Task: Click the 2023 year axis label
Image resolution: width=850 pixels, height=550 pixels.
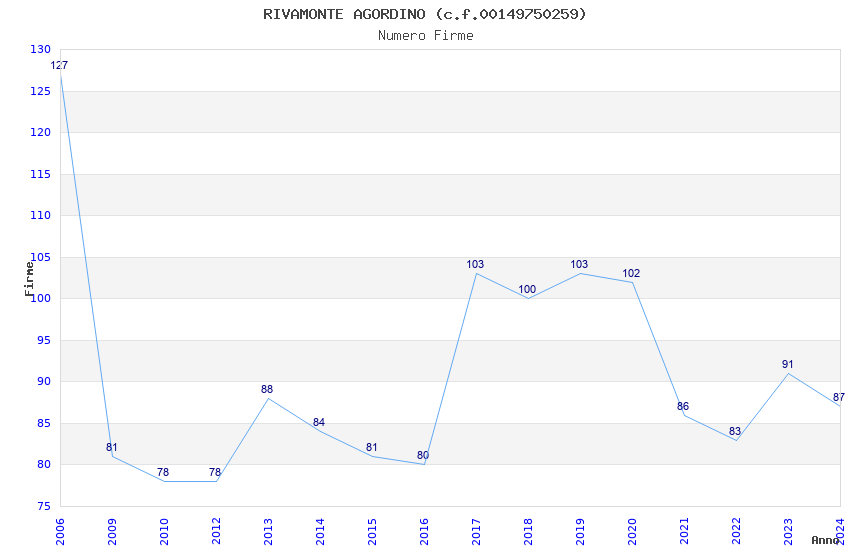Action: (x=788, y=531)
